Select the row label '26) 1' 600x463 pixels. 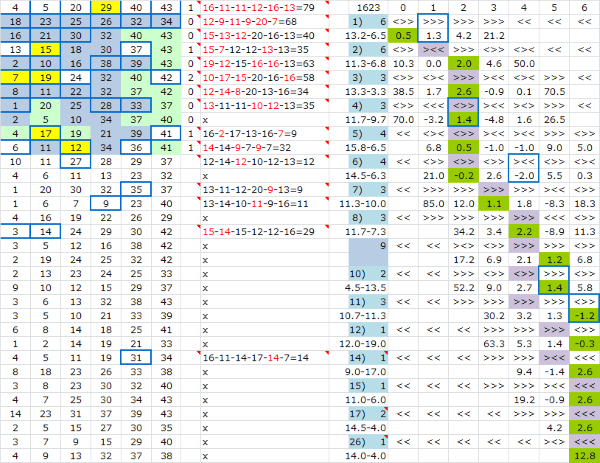368,442
